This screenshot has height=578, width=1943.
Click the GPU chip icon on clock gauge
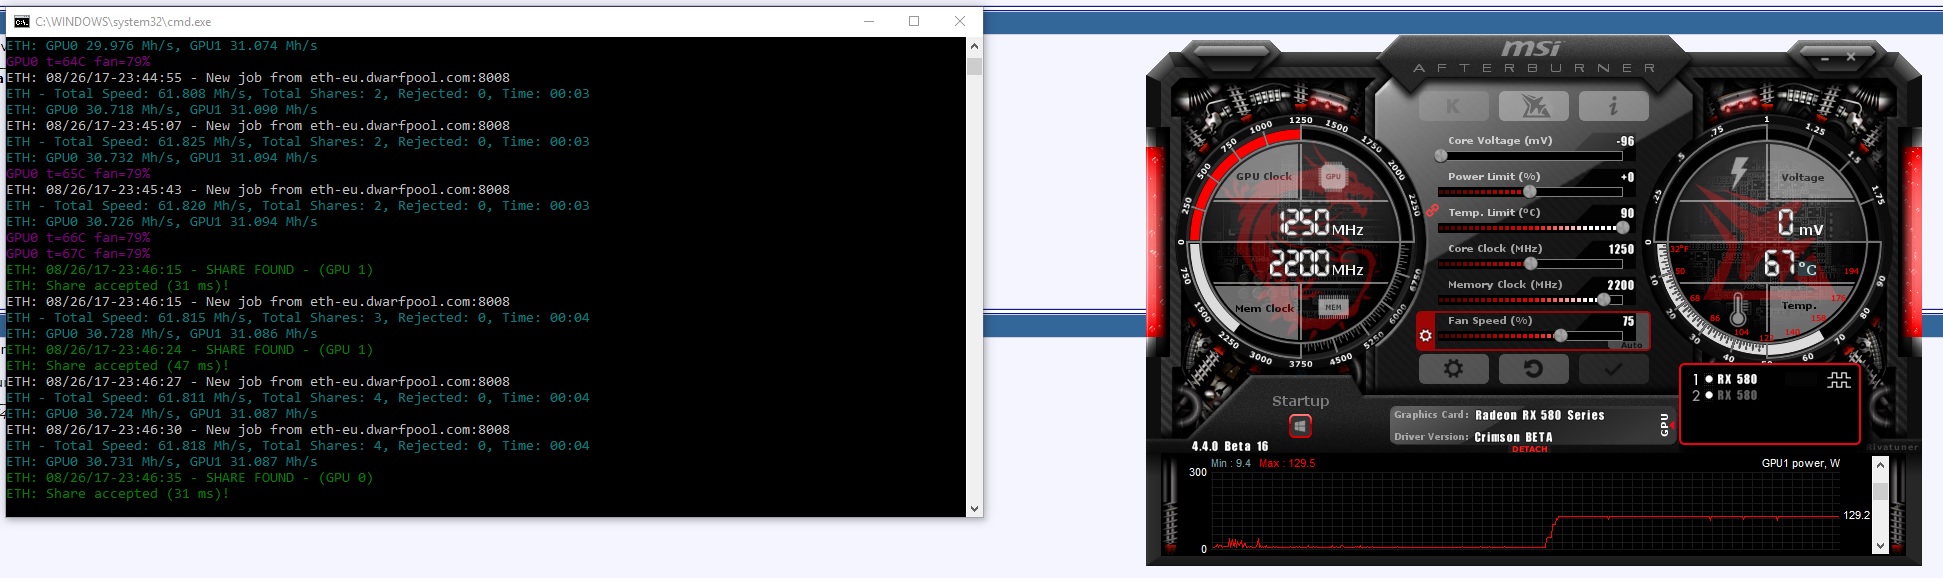click(x=1333, y=177)
